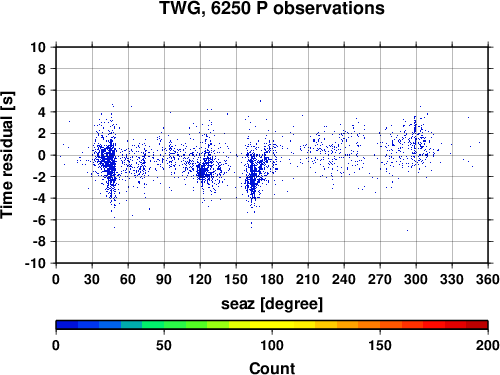500x375 pixels.
Task: Click y-axis tick label "10"
Action: [38, 47]
